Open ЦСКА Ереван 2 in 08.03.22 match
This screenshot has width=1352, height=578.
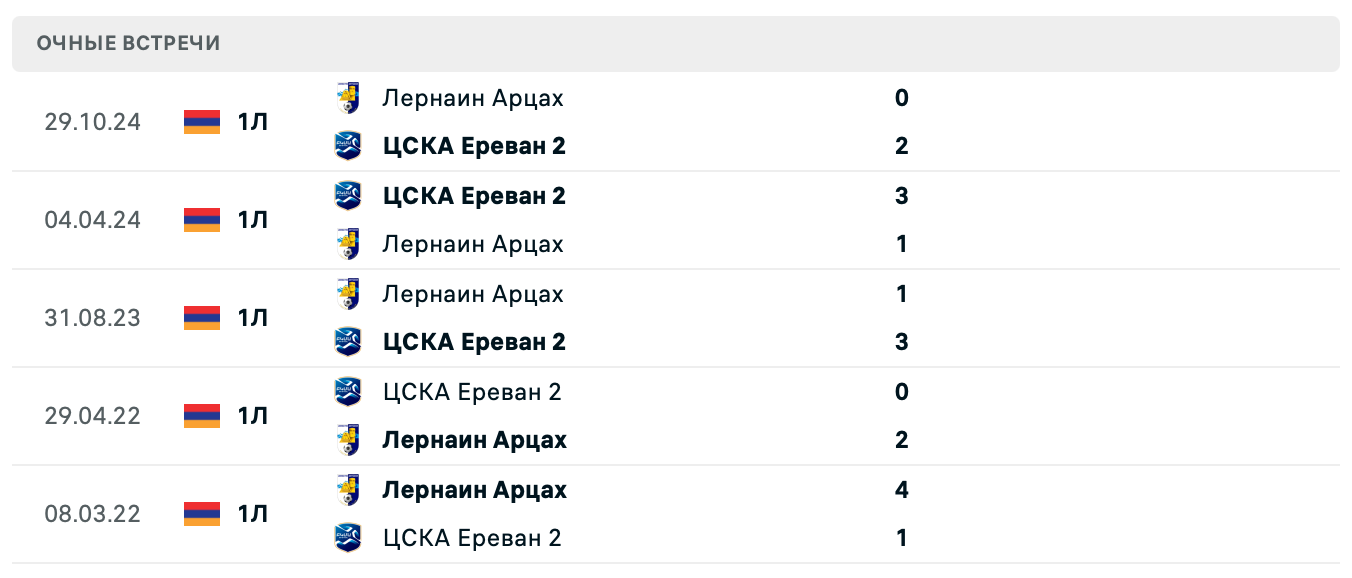(x=472, y=538)
